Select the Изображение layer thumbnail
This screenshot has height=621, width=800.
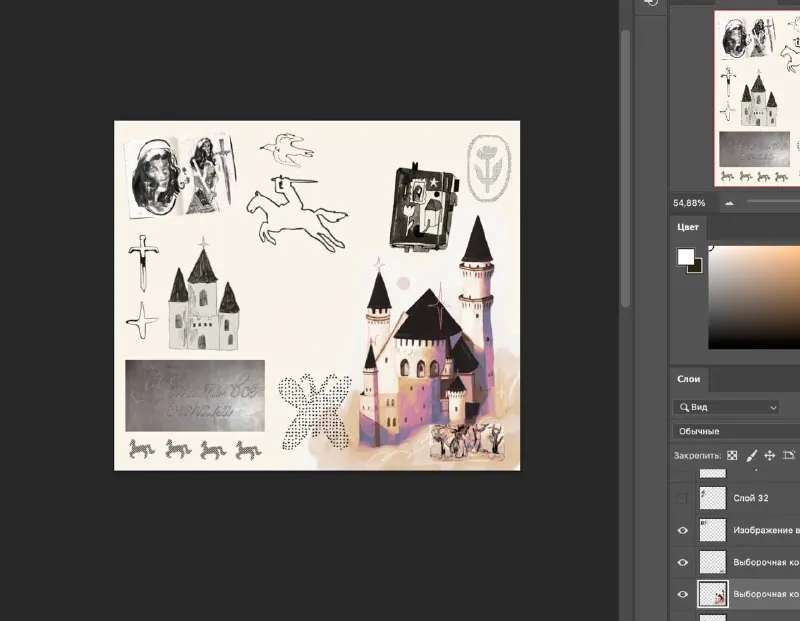pyautogui.click(x=712, y=530)
